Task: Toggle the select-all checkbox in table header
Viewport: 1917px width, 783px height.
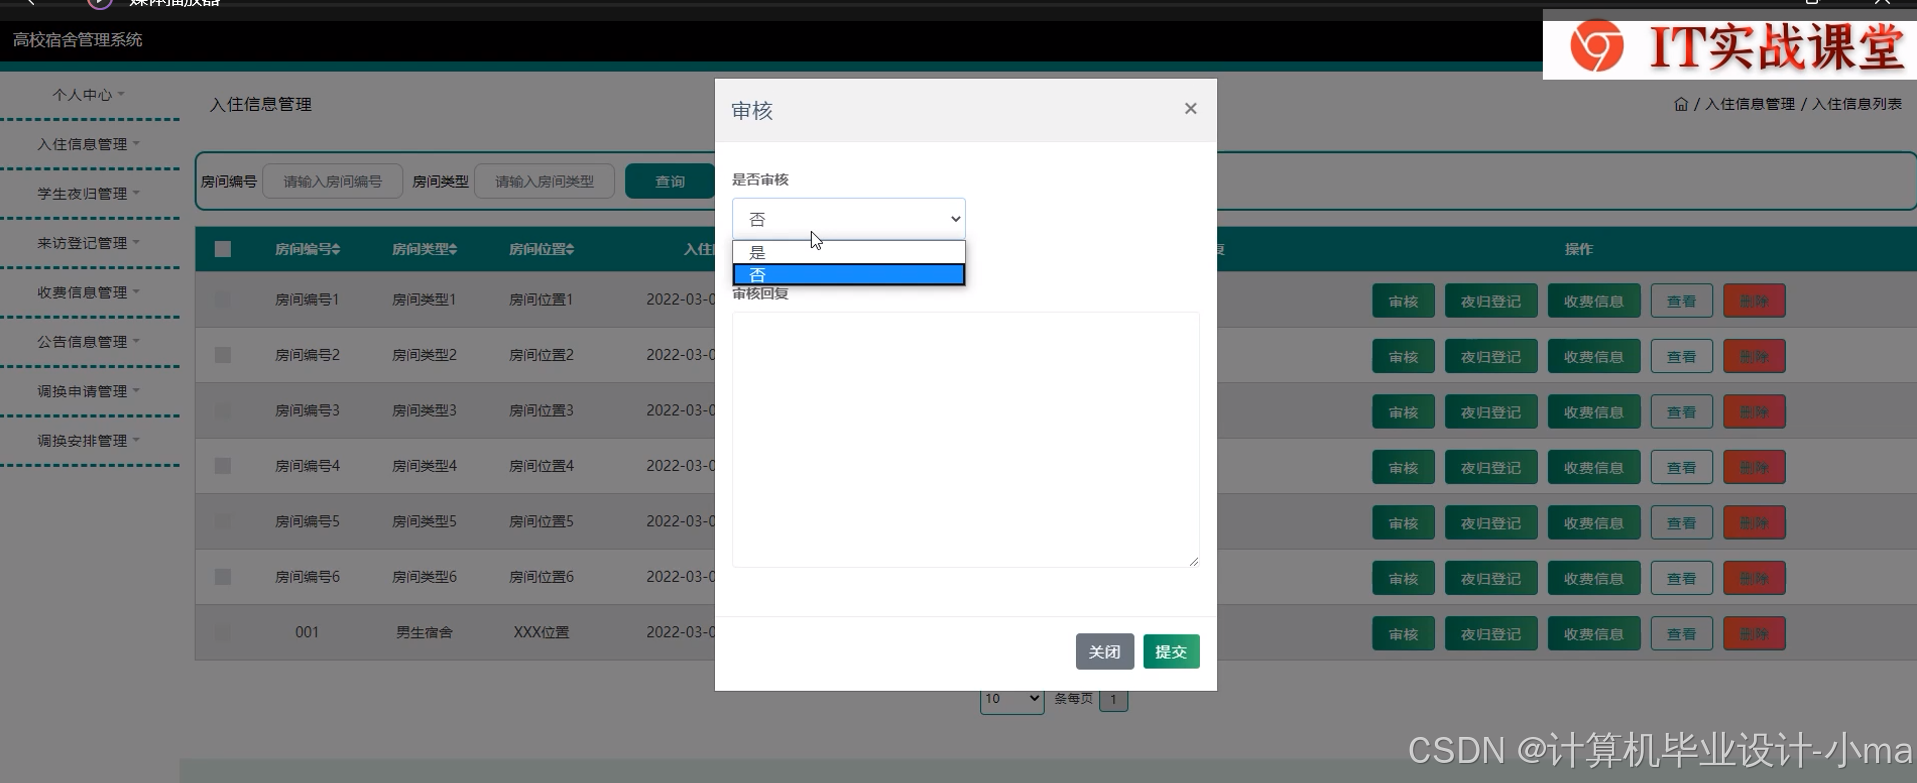Action: [x=223, y=249]
